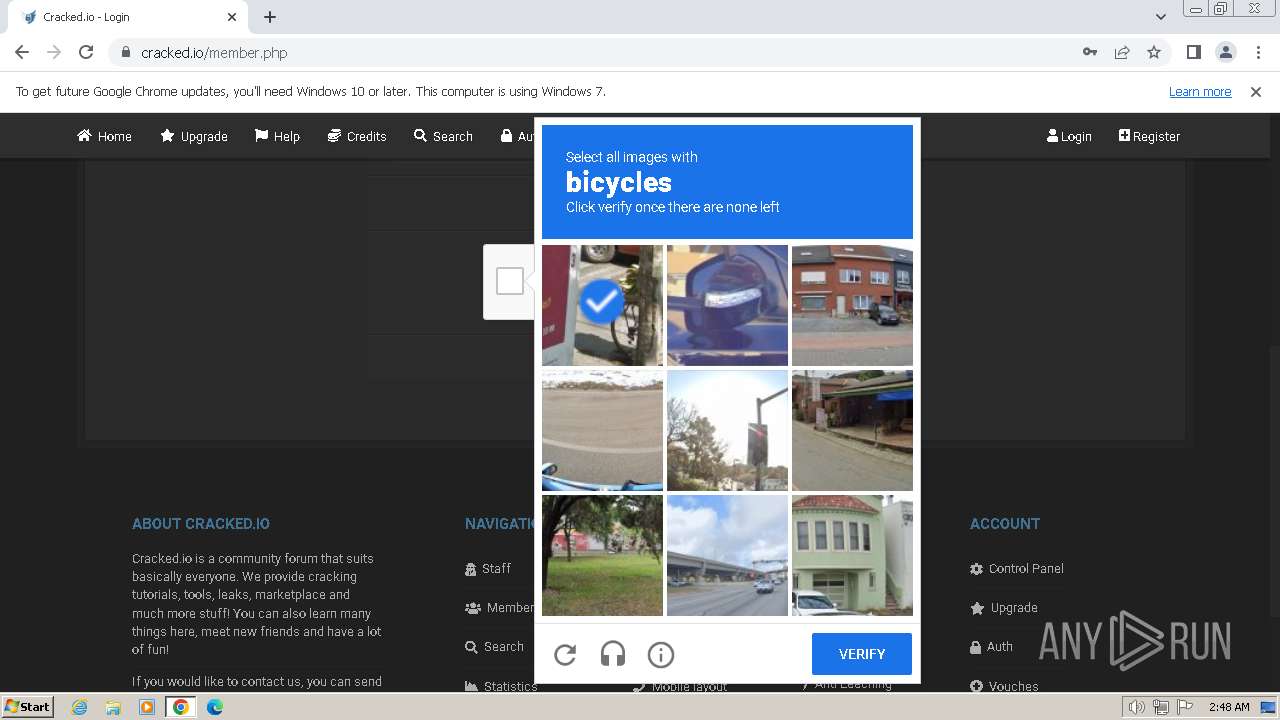Image resolution: width=1280 pixels, height=720 pixels.
Task: Open volume control in system tray
Action: (1136, 707)
